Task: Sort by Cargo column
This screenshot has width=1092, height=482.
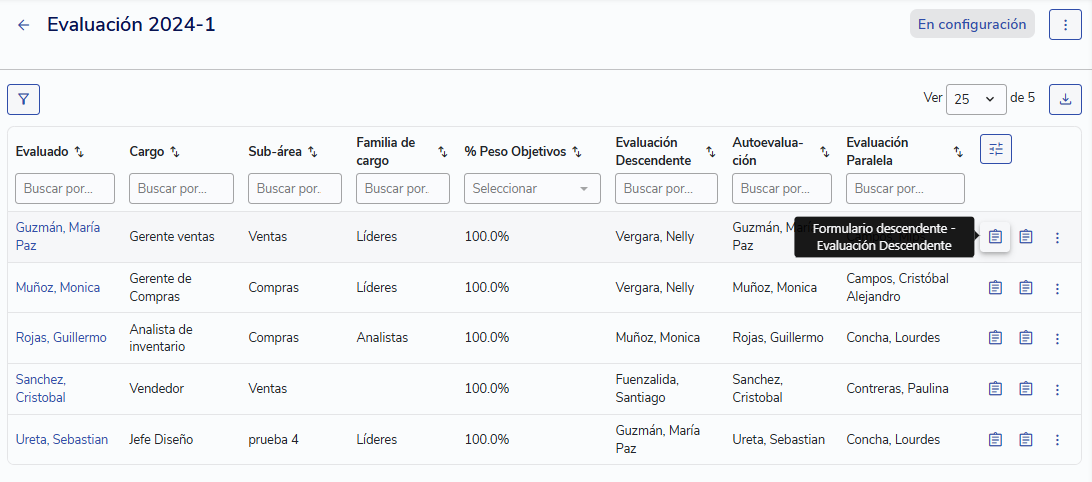Action: tap(175, 152)
